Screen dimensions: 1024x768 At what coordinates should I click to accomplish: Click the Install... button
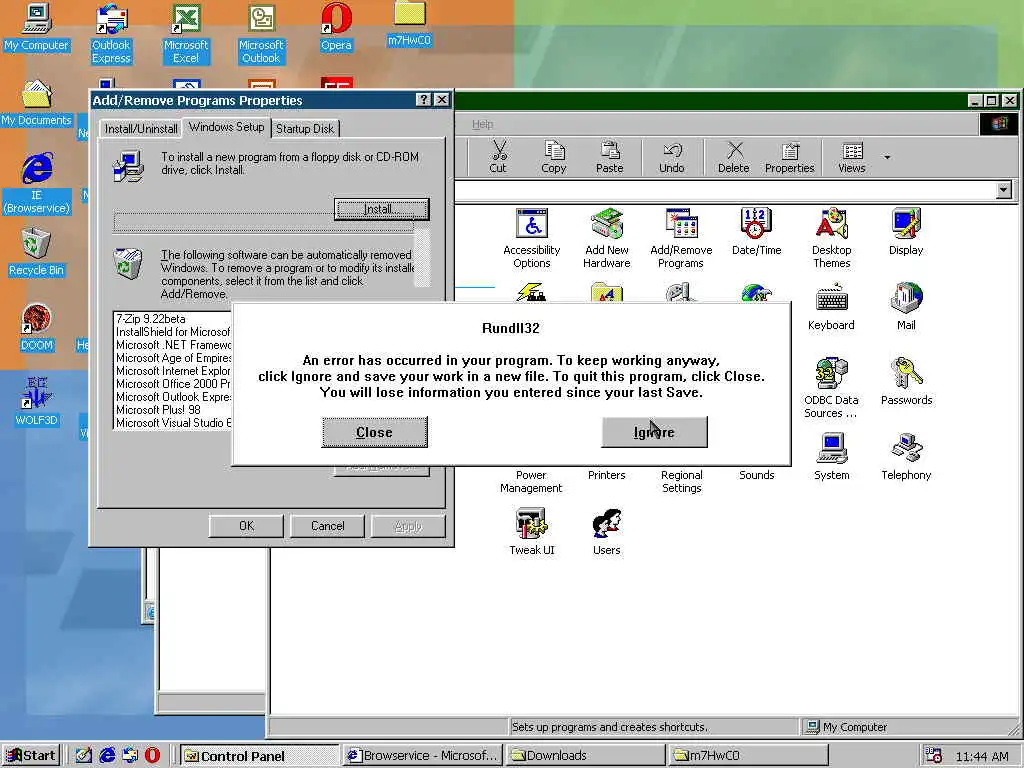[x=381, y=209]
